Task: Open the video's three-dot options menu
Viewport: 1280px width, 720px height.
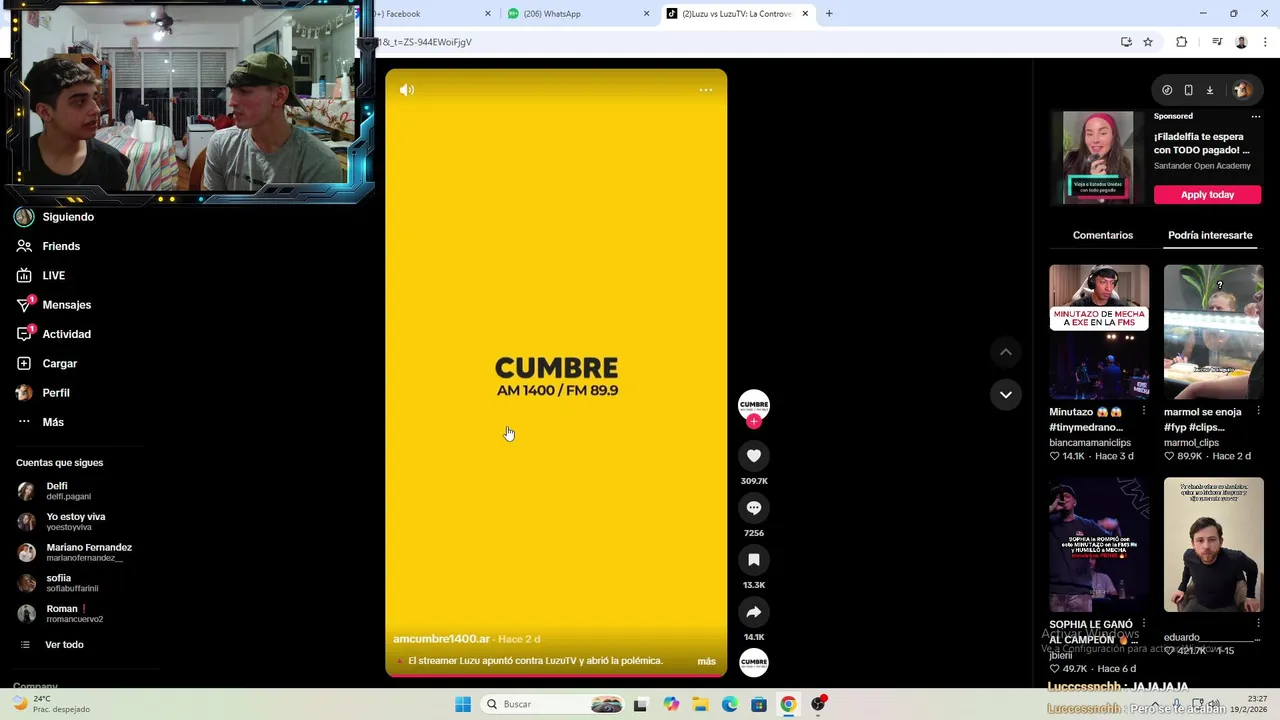Action: point(706,90)
